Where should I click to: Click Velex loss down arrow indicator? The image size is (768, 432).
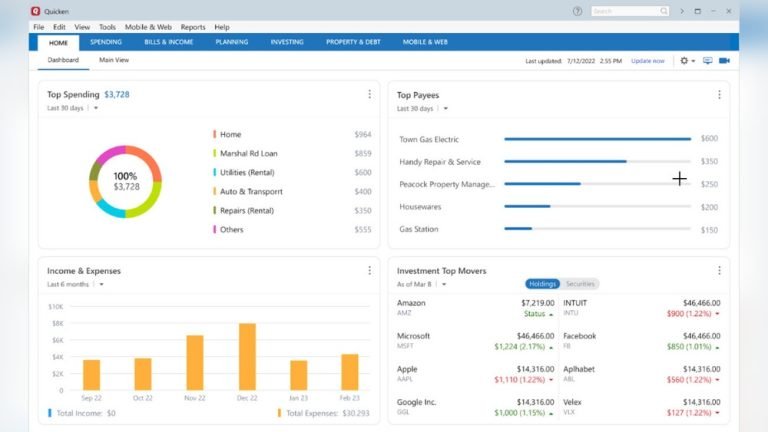point(717,413)
